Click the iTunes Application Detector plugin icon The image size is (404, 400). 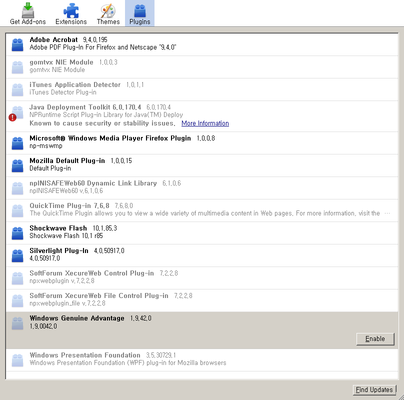pos(17,89)
